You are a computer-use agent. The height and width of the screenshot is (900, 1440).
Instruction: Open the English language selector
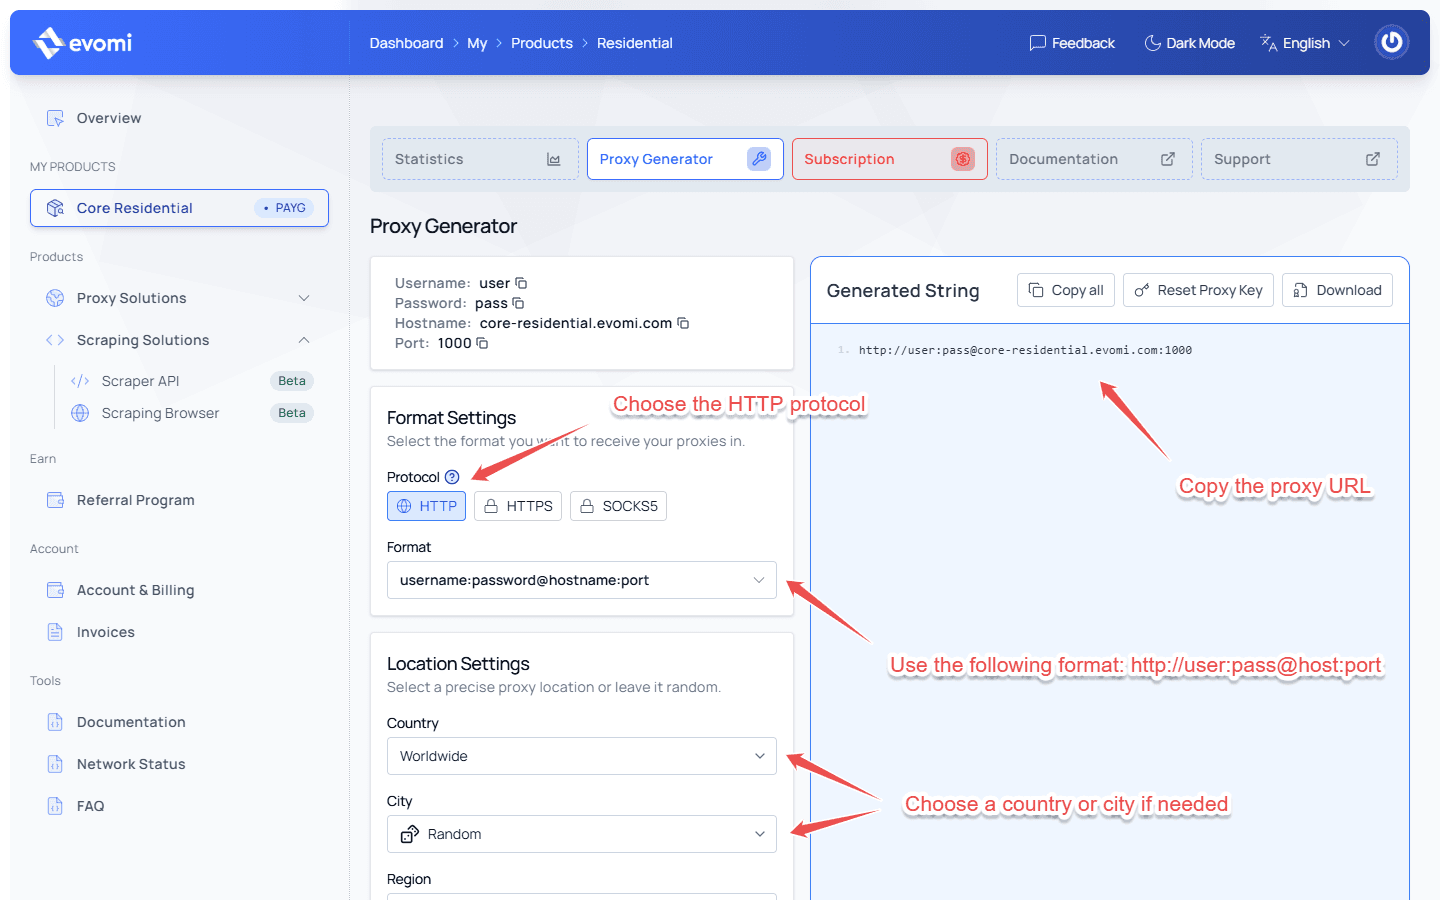tap(1305, 43)
